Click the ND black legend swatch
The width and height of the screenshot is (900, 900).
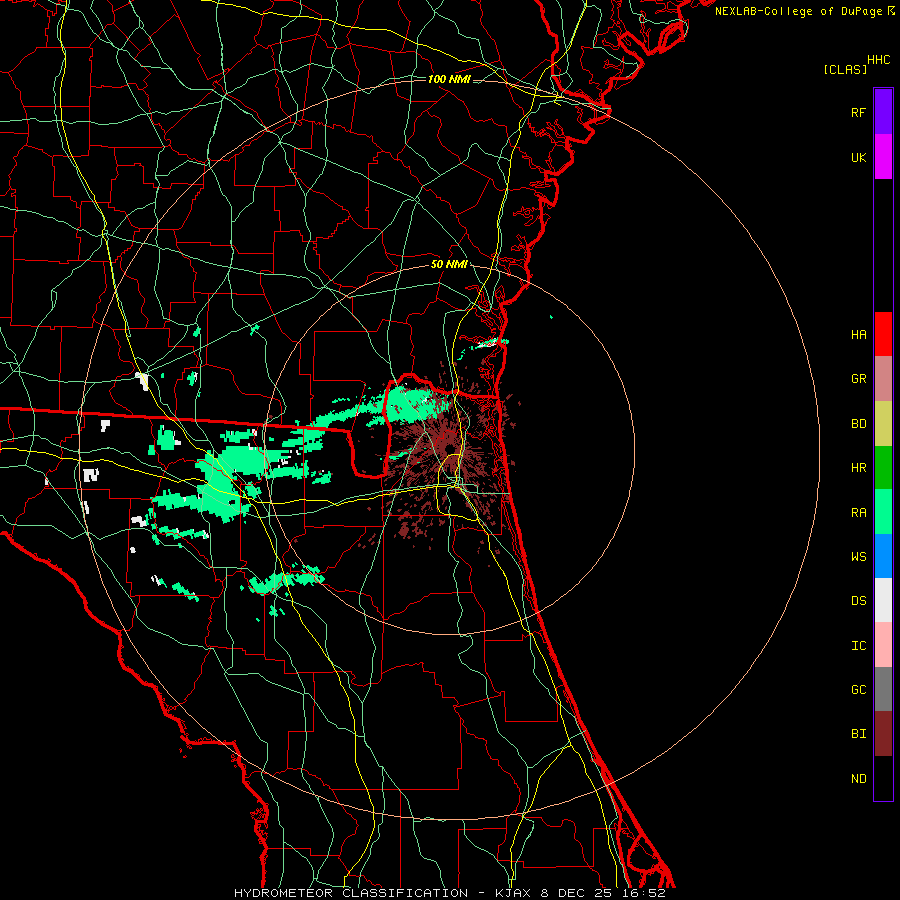point(883,778)
